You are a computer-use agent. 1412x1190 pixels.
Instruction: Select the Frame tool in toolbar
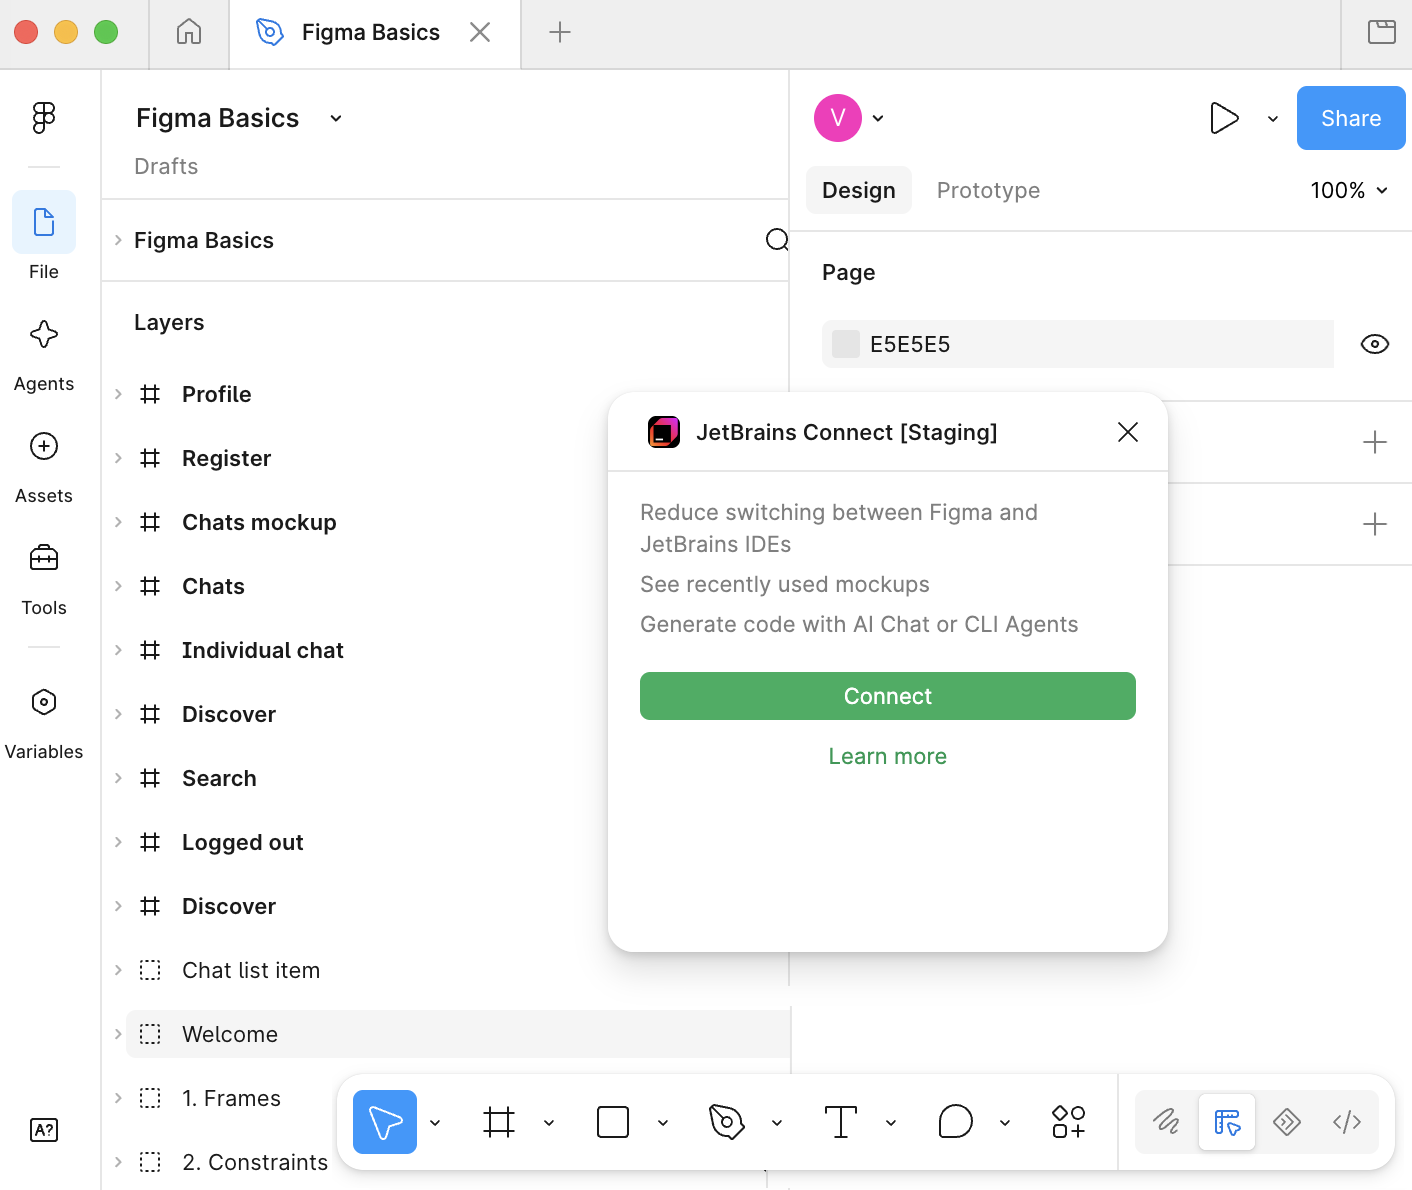click(499, 1122)
